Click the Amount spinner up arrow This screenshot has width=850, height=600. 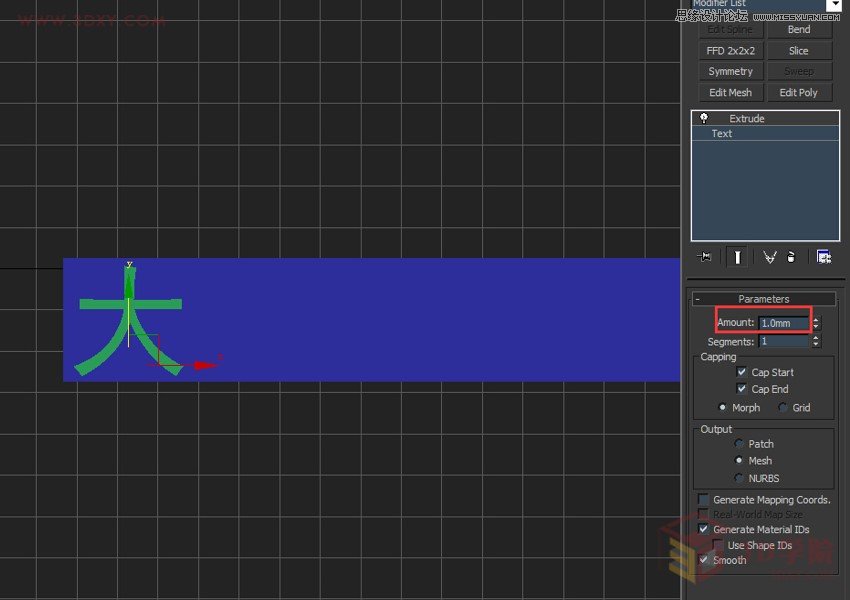click(x=815, y=318)
